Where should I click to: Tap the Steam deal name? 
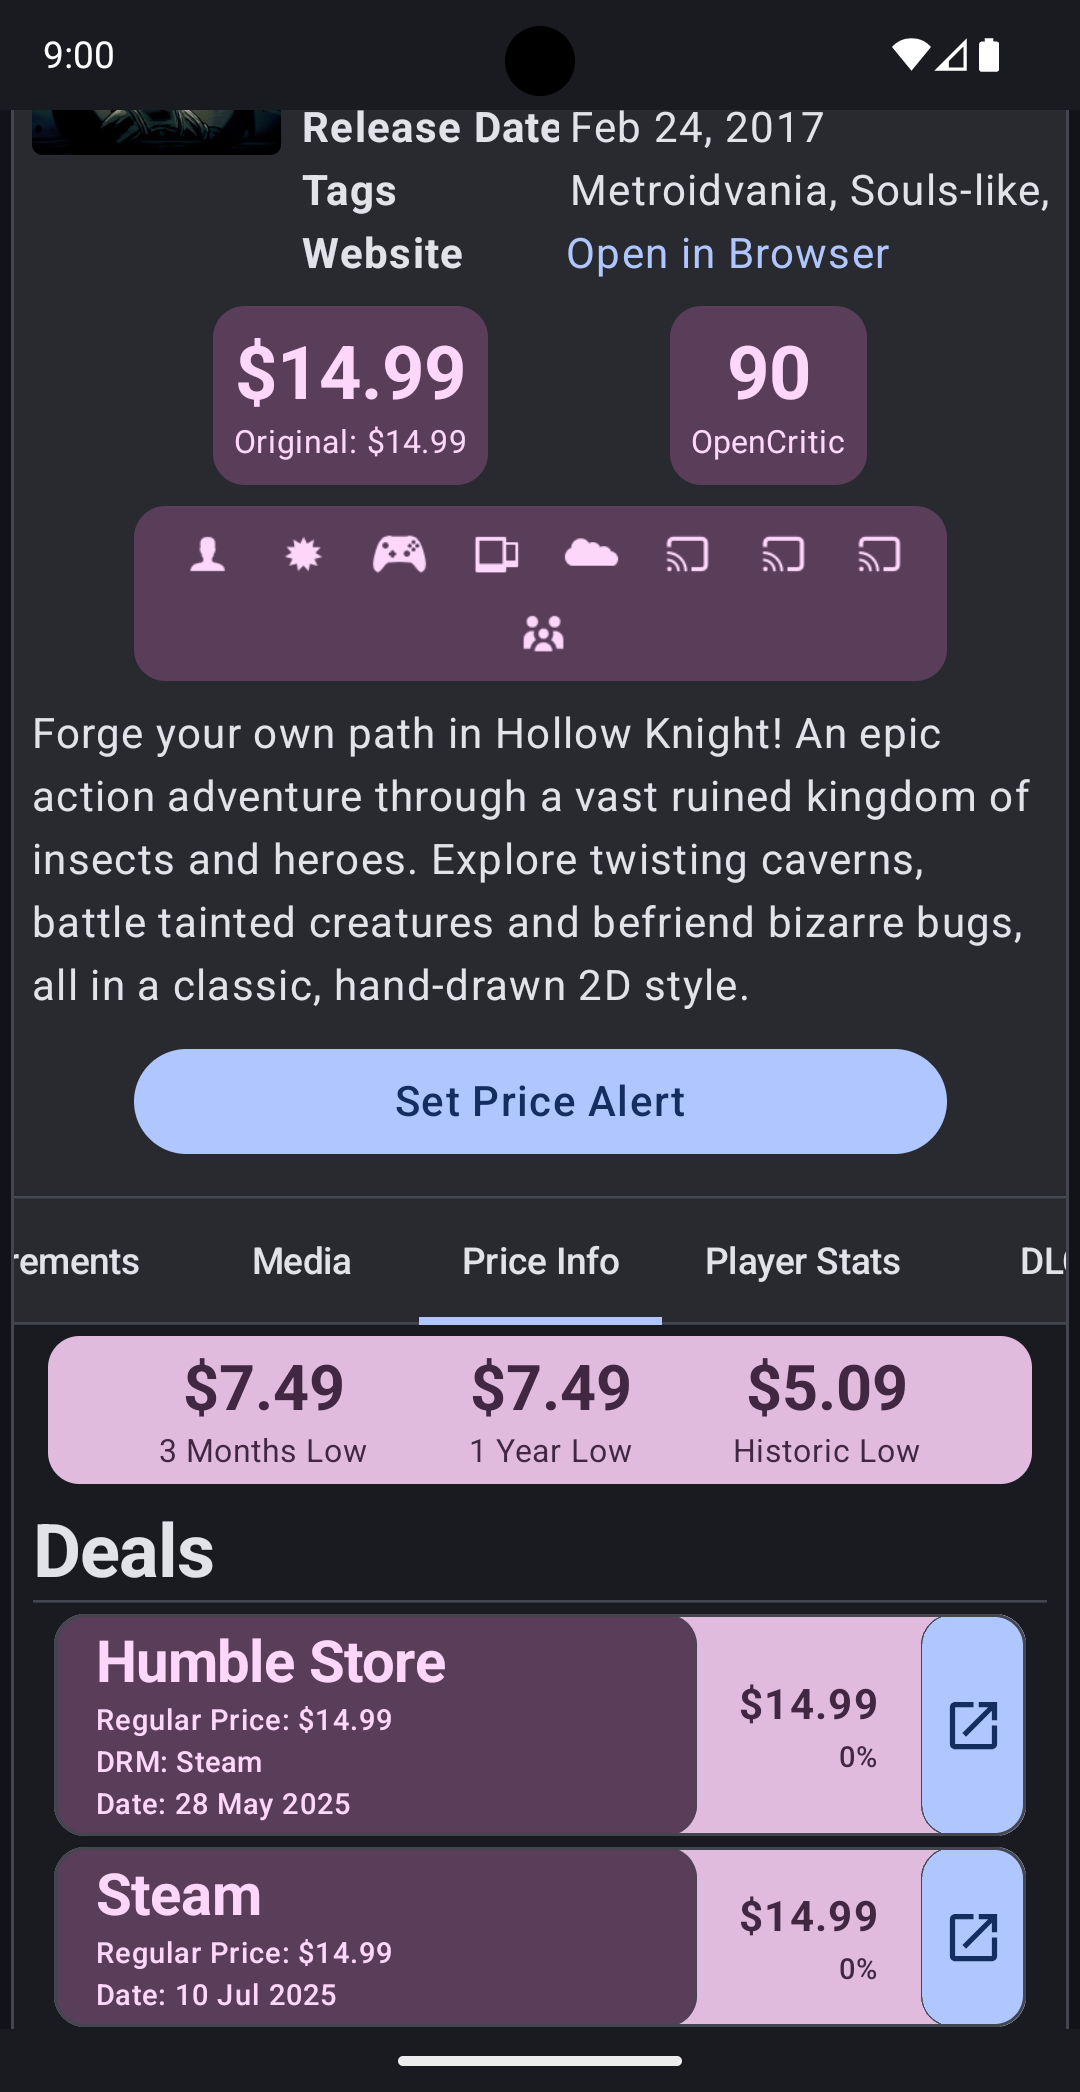179,1895
